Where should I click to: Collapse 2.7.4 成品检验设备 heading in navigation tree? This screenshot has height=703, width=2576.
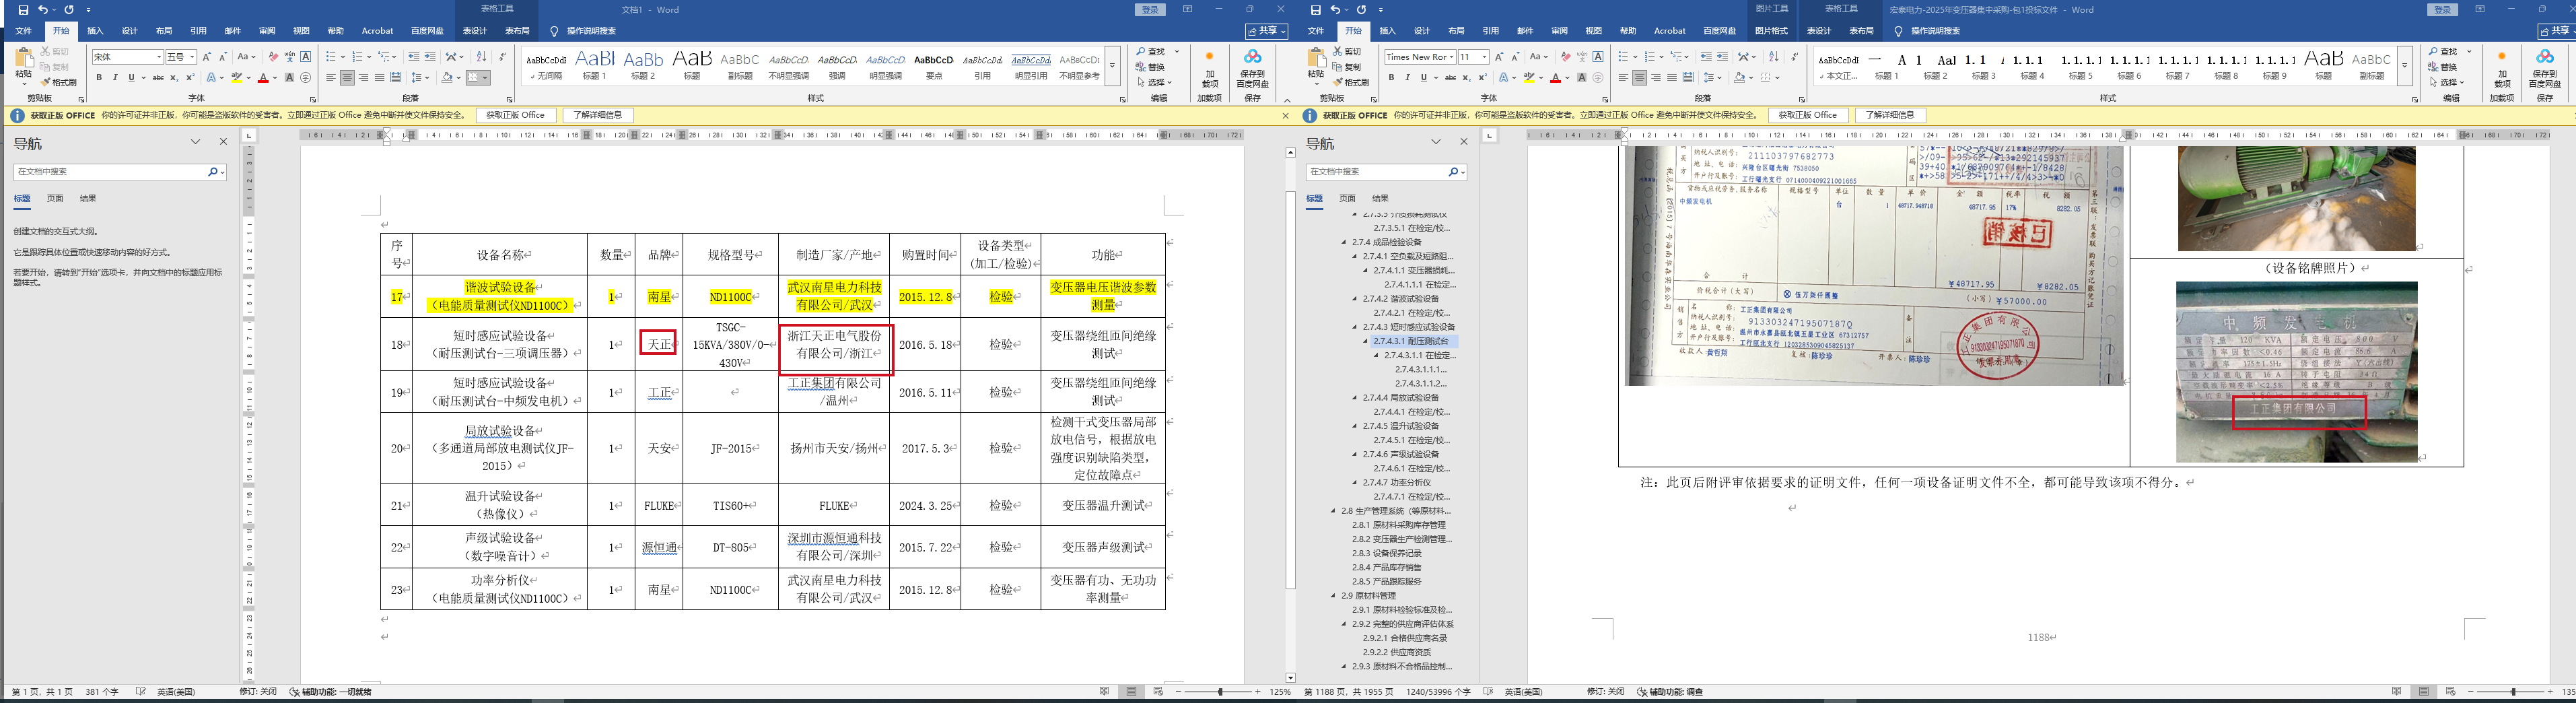[x=1344, y=242]
